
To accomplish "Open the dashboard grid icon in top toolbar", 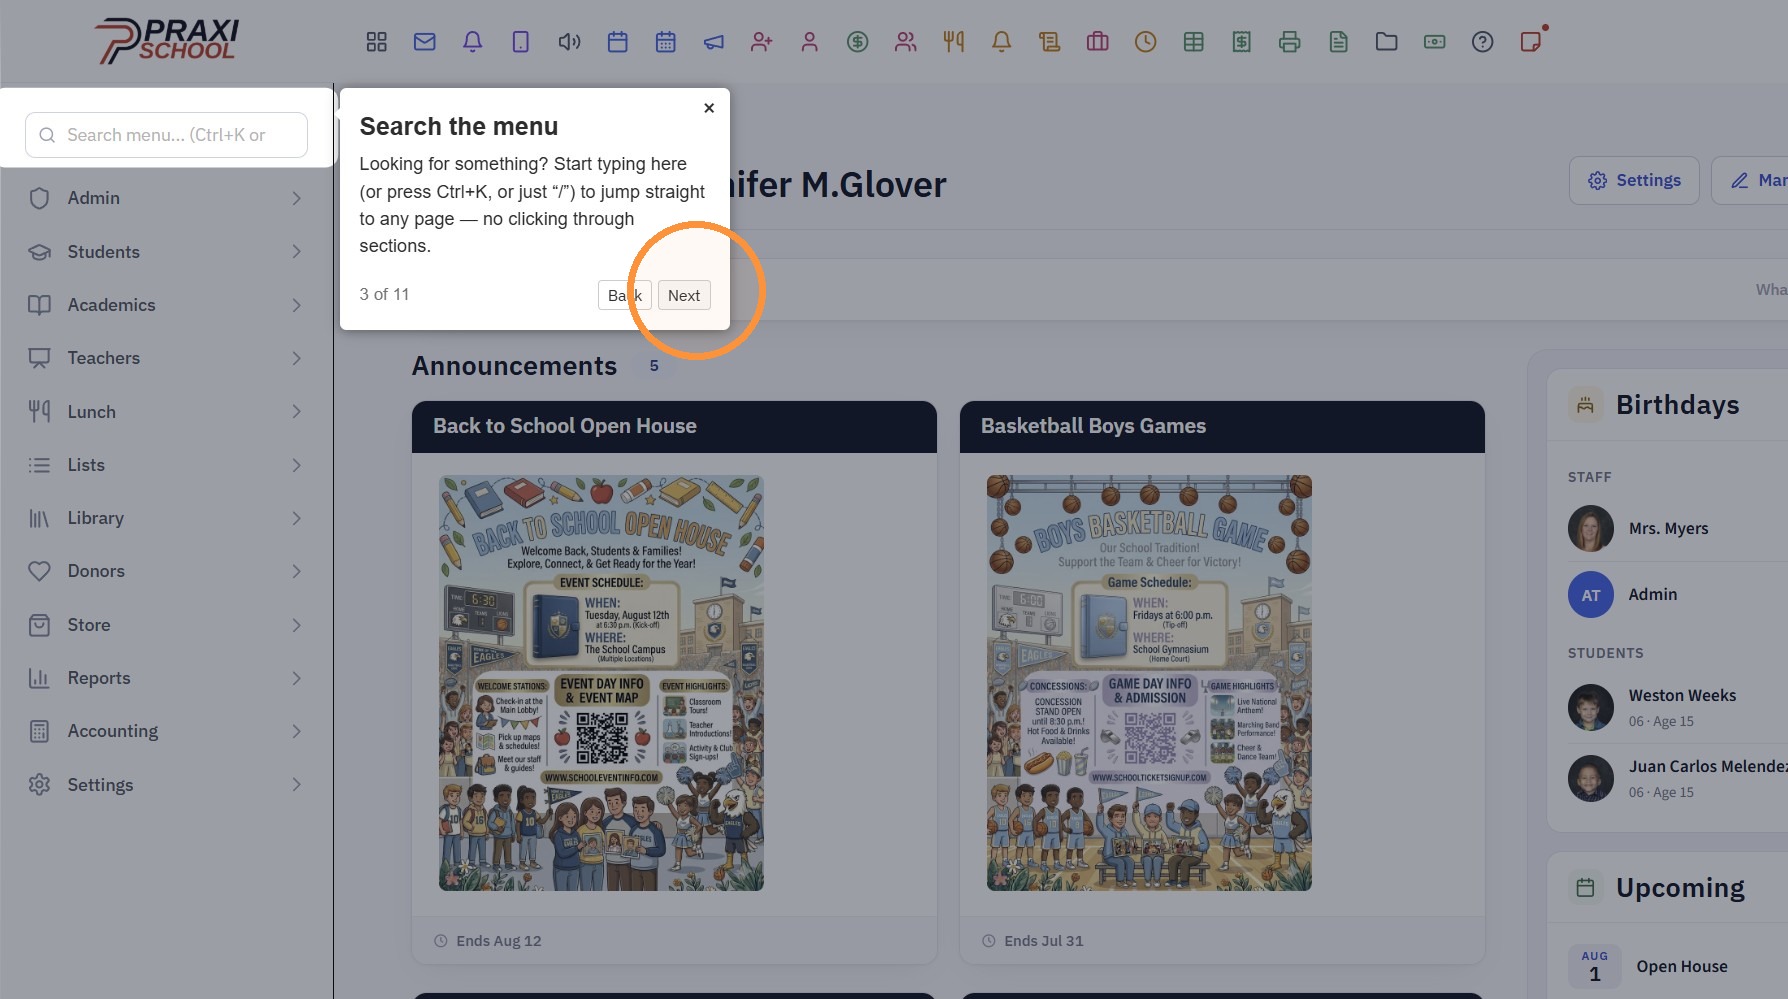I will 376,42.
